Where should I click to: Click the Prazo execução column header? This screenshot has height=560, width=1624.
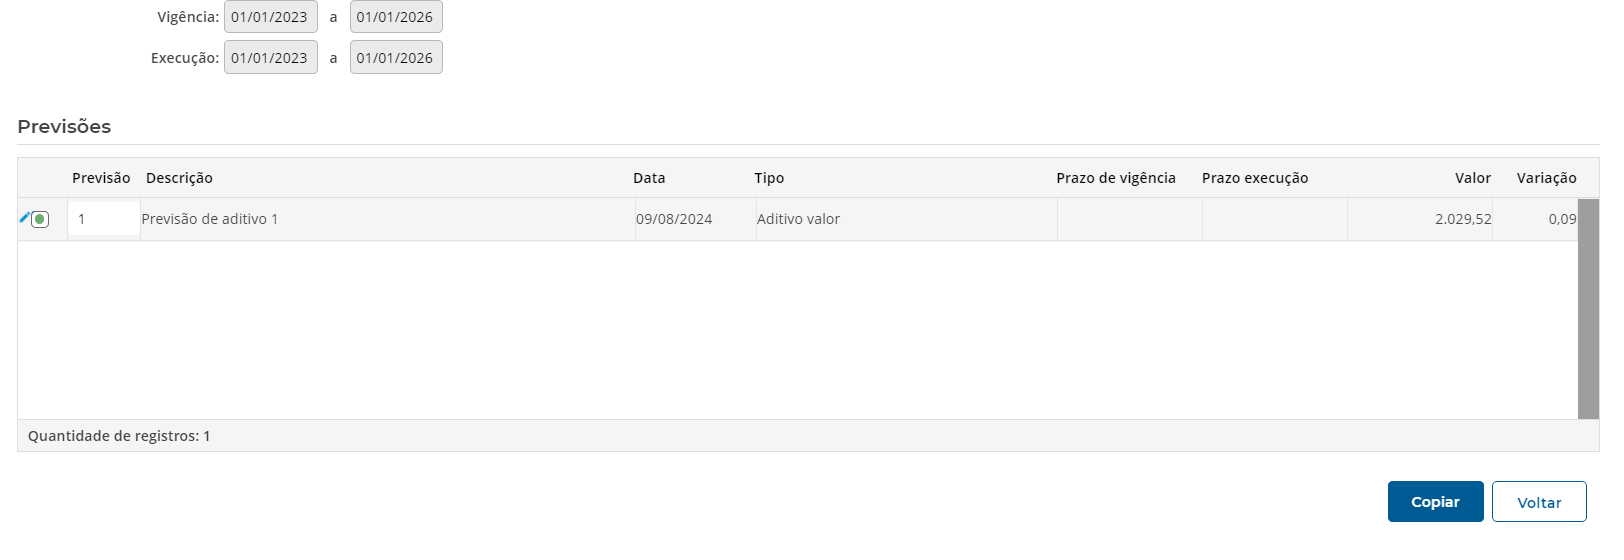pos(1255,178)
